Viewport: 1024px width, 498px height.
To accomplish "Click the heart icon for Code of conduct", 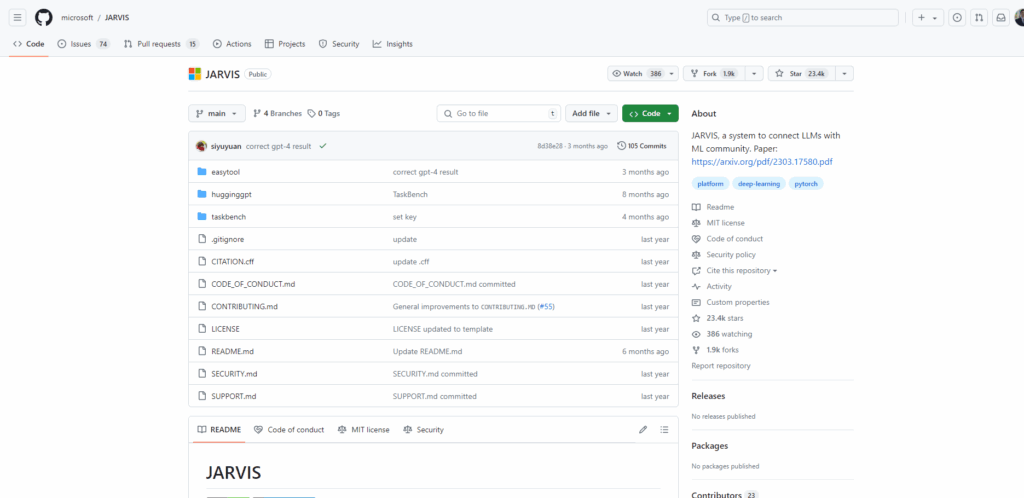I will click(x=696, y=239).
